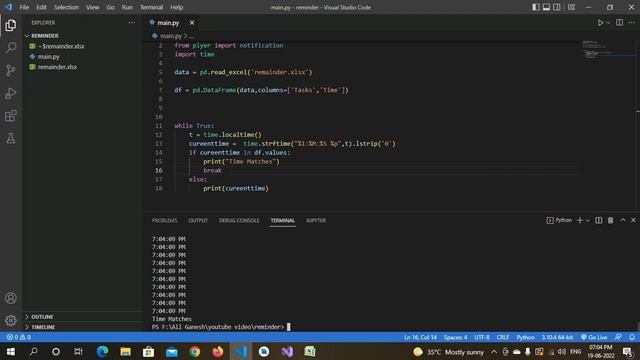Click Ln 16, Col 14 status item

coord(420,337)
